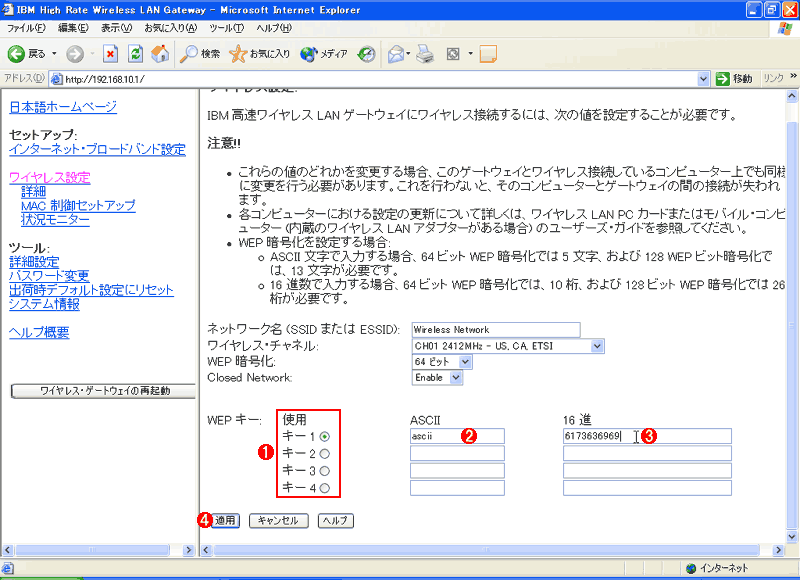Open the 詳細 link under ワイヤレス設定
Screen dimensions: 800x580
click(34, 192)
